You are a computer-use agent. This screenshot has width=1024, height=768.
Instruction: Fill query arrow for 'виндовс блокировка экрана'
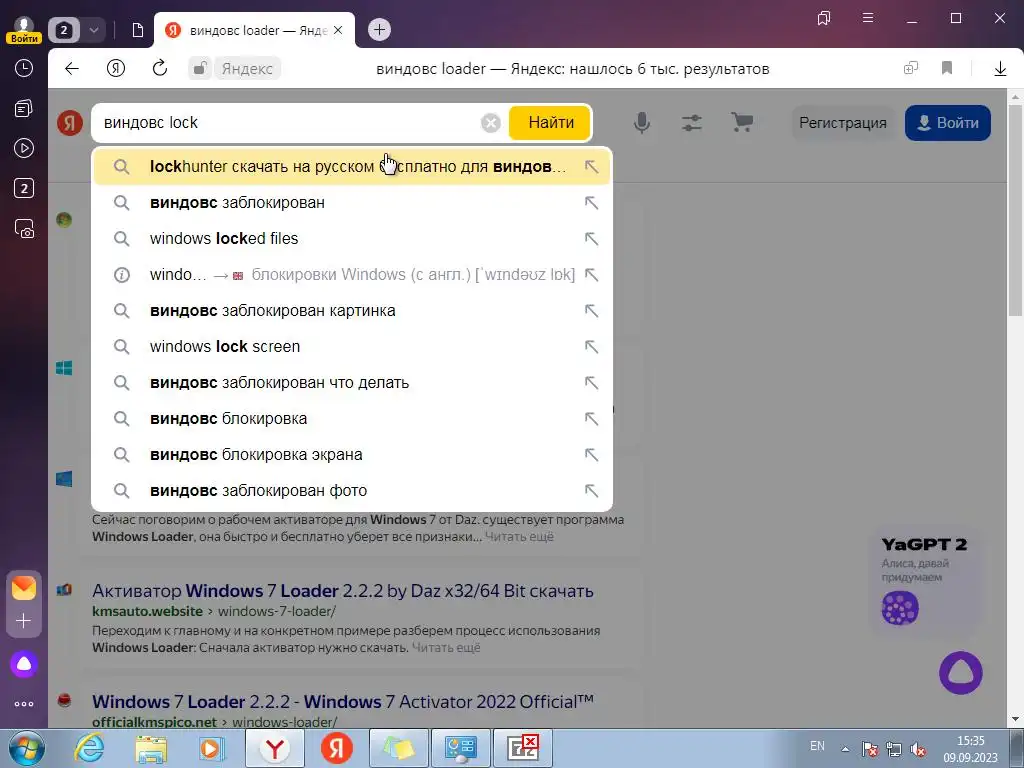point(591,455)
